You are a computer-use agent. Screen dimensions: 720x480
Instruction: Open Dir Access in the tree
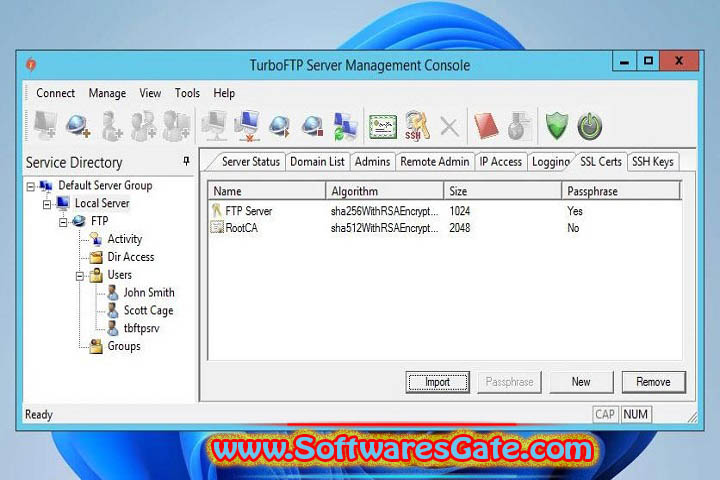coord(131,257)
